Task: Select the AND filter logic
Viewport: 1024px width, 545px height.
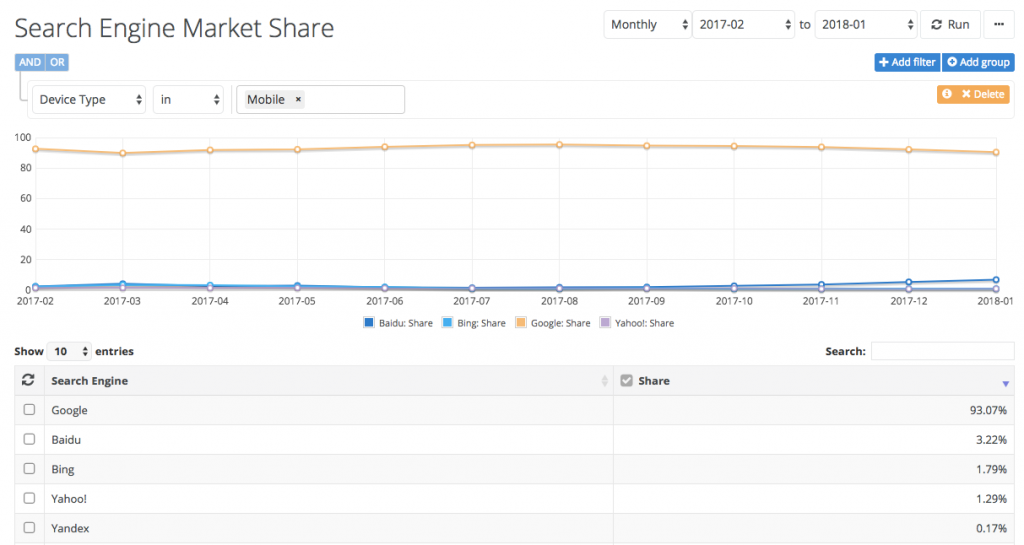Action: pyautogui.click(x=30, y=62)
